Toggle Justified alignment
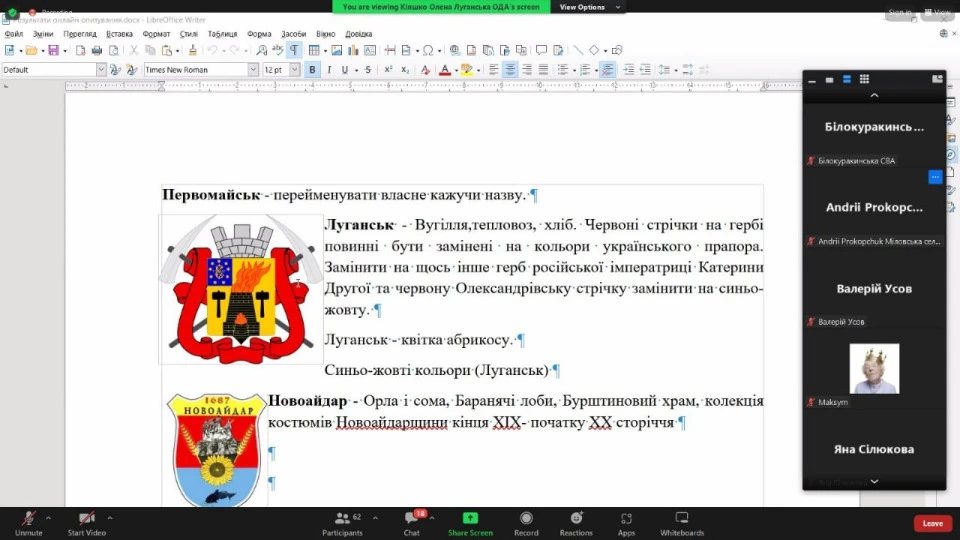Screen dimensions: 960x540 (x=543, y=70)
